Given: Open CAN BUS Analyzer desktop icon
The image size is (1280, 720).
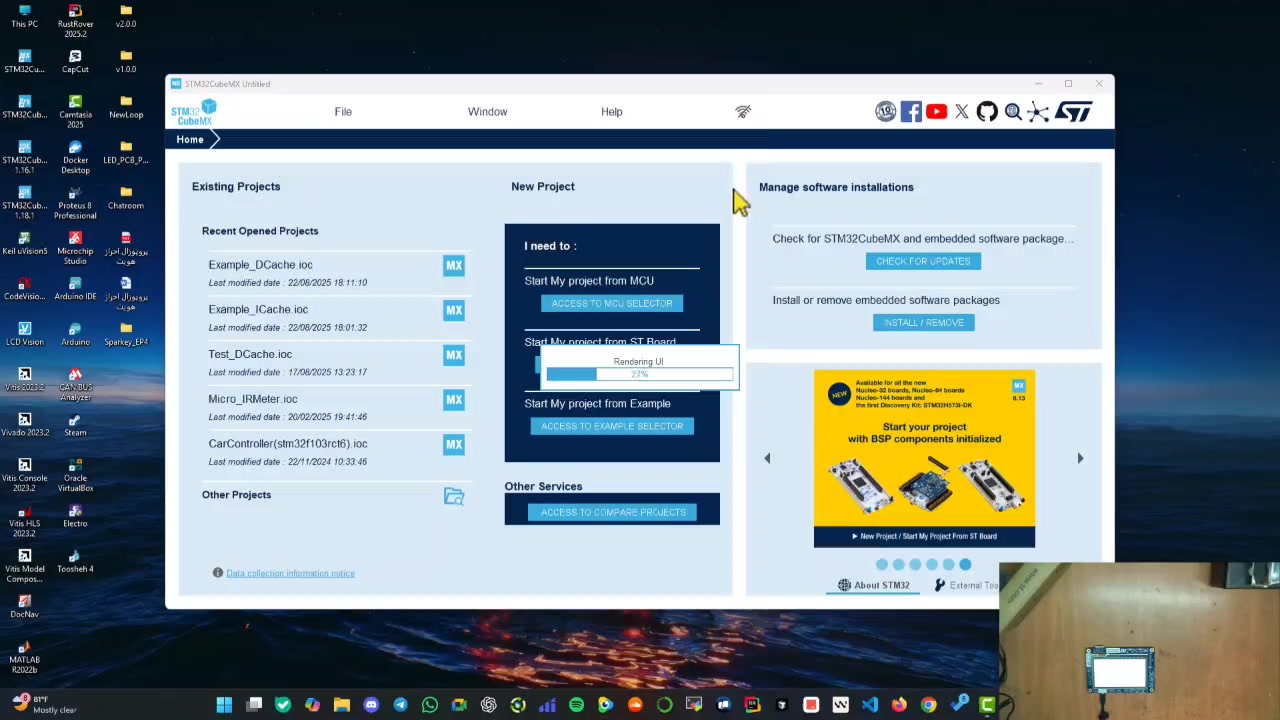Looking at the screenshot, I should [75, 385].
